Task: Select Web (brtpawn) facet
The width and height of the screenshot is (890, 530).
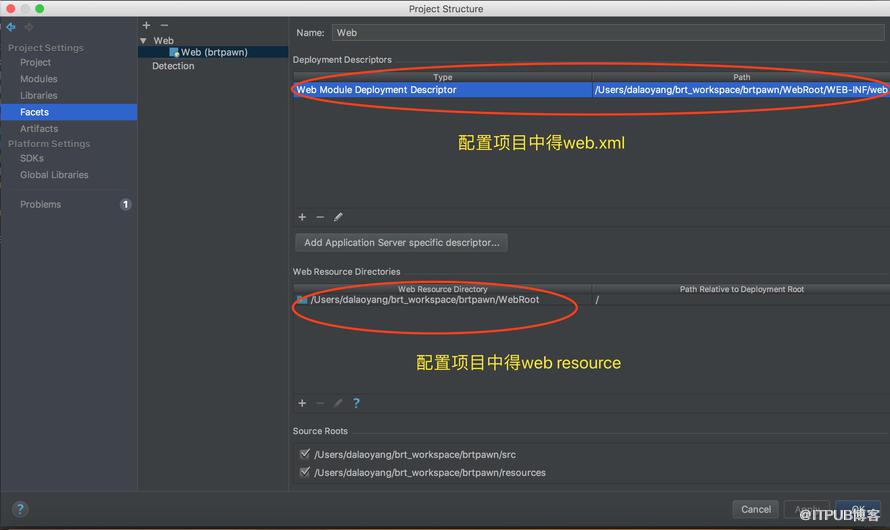Action: (213, 52)
